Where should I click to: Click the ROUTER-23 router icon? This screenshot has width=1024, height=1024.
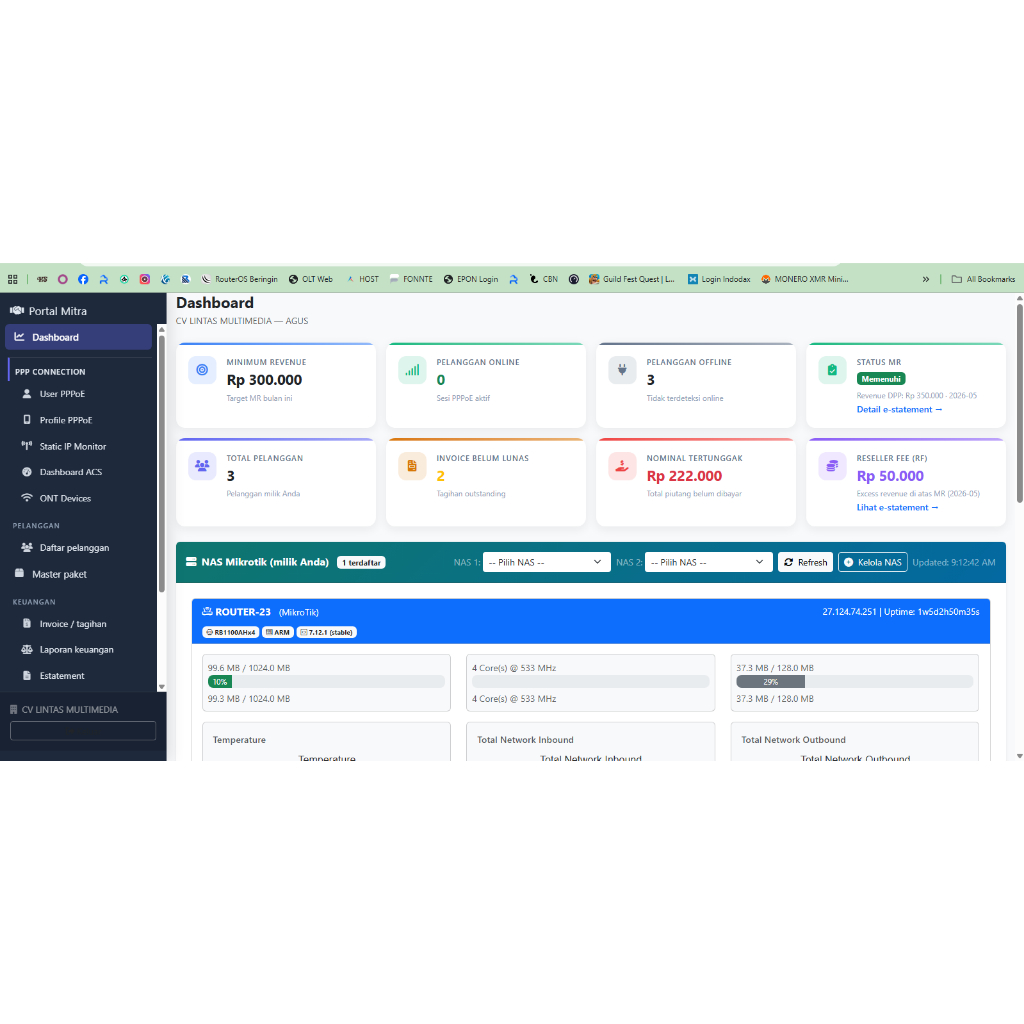(207, 612)
